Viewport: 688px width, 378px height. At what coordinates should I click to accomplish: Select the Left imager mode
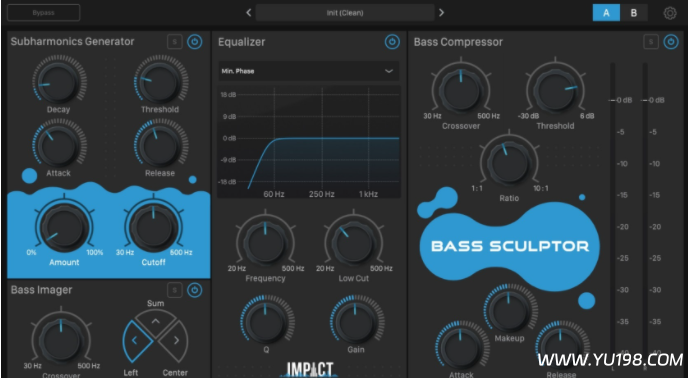point(137,340)
